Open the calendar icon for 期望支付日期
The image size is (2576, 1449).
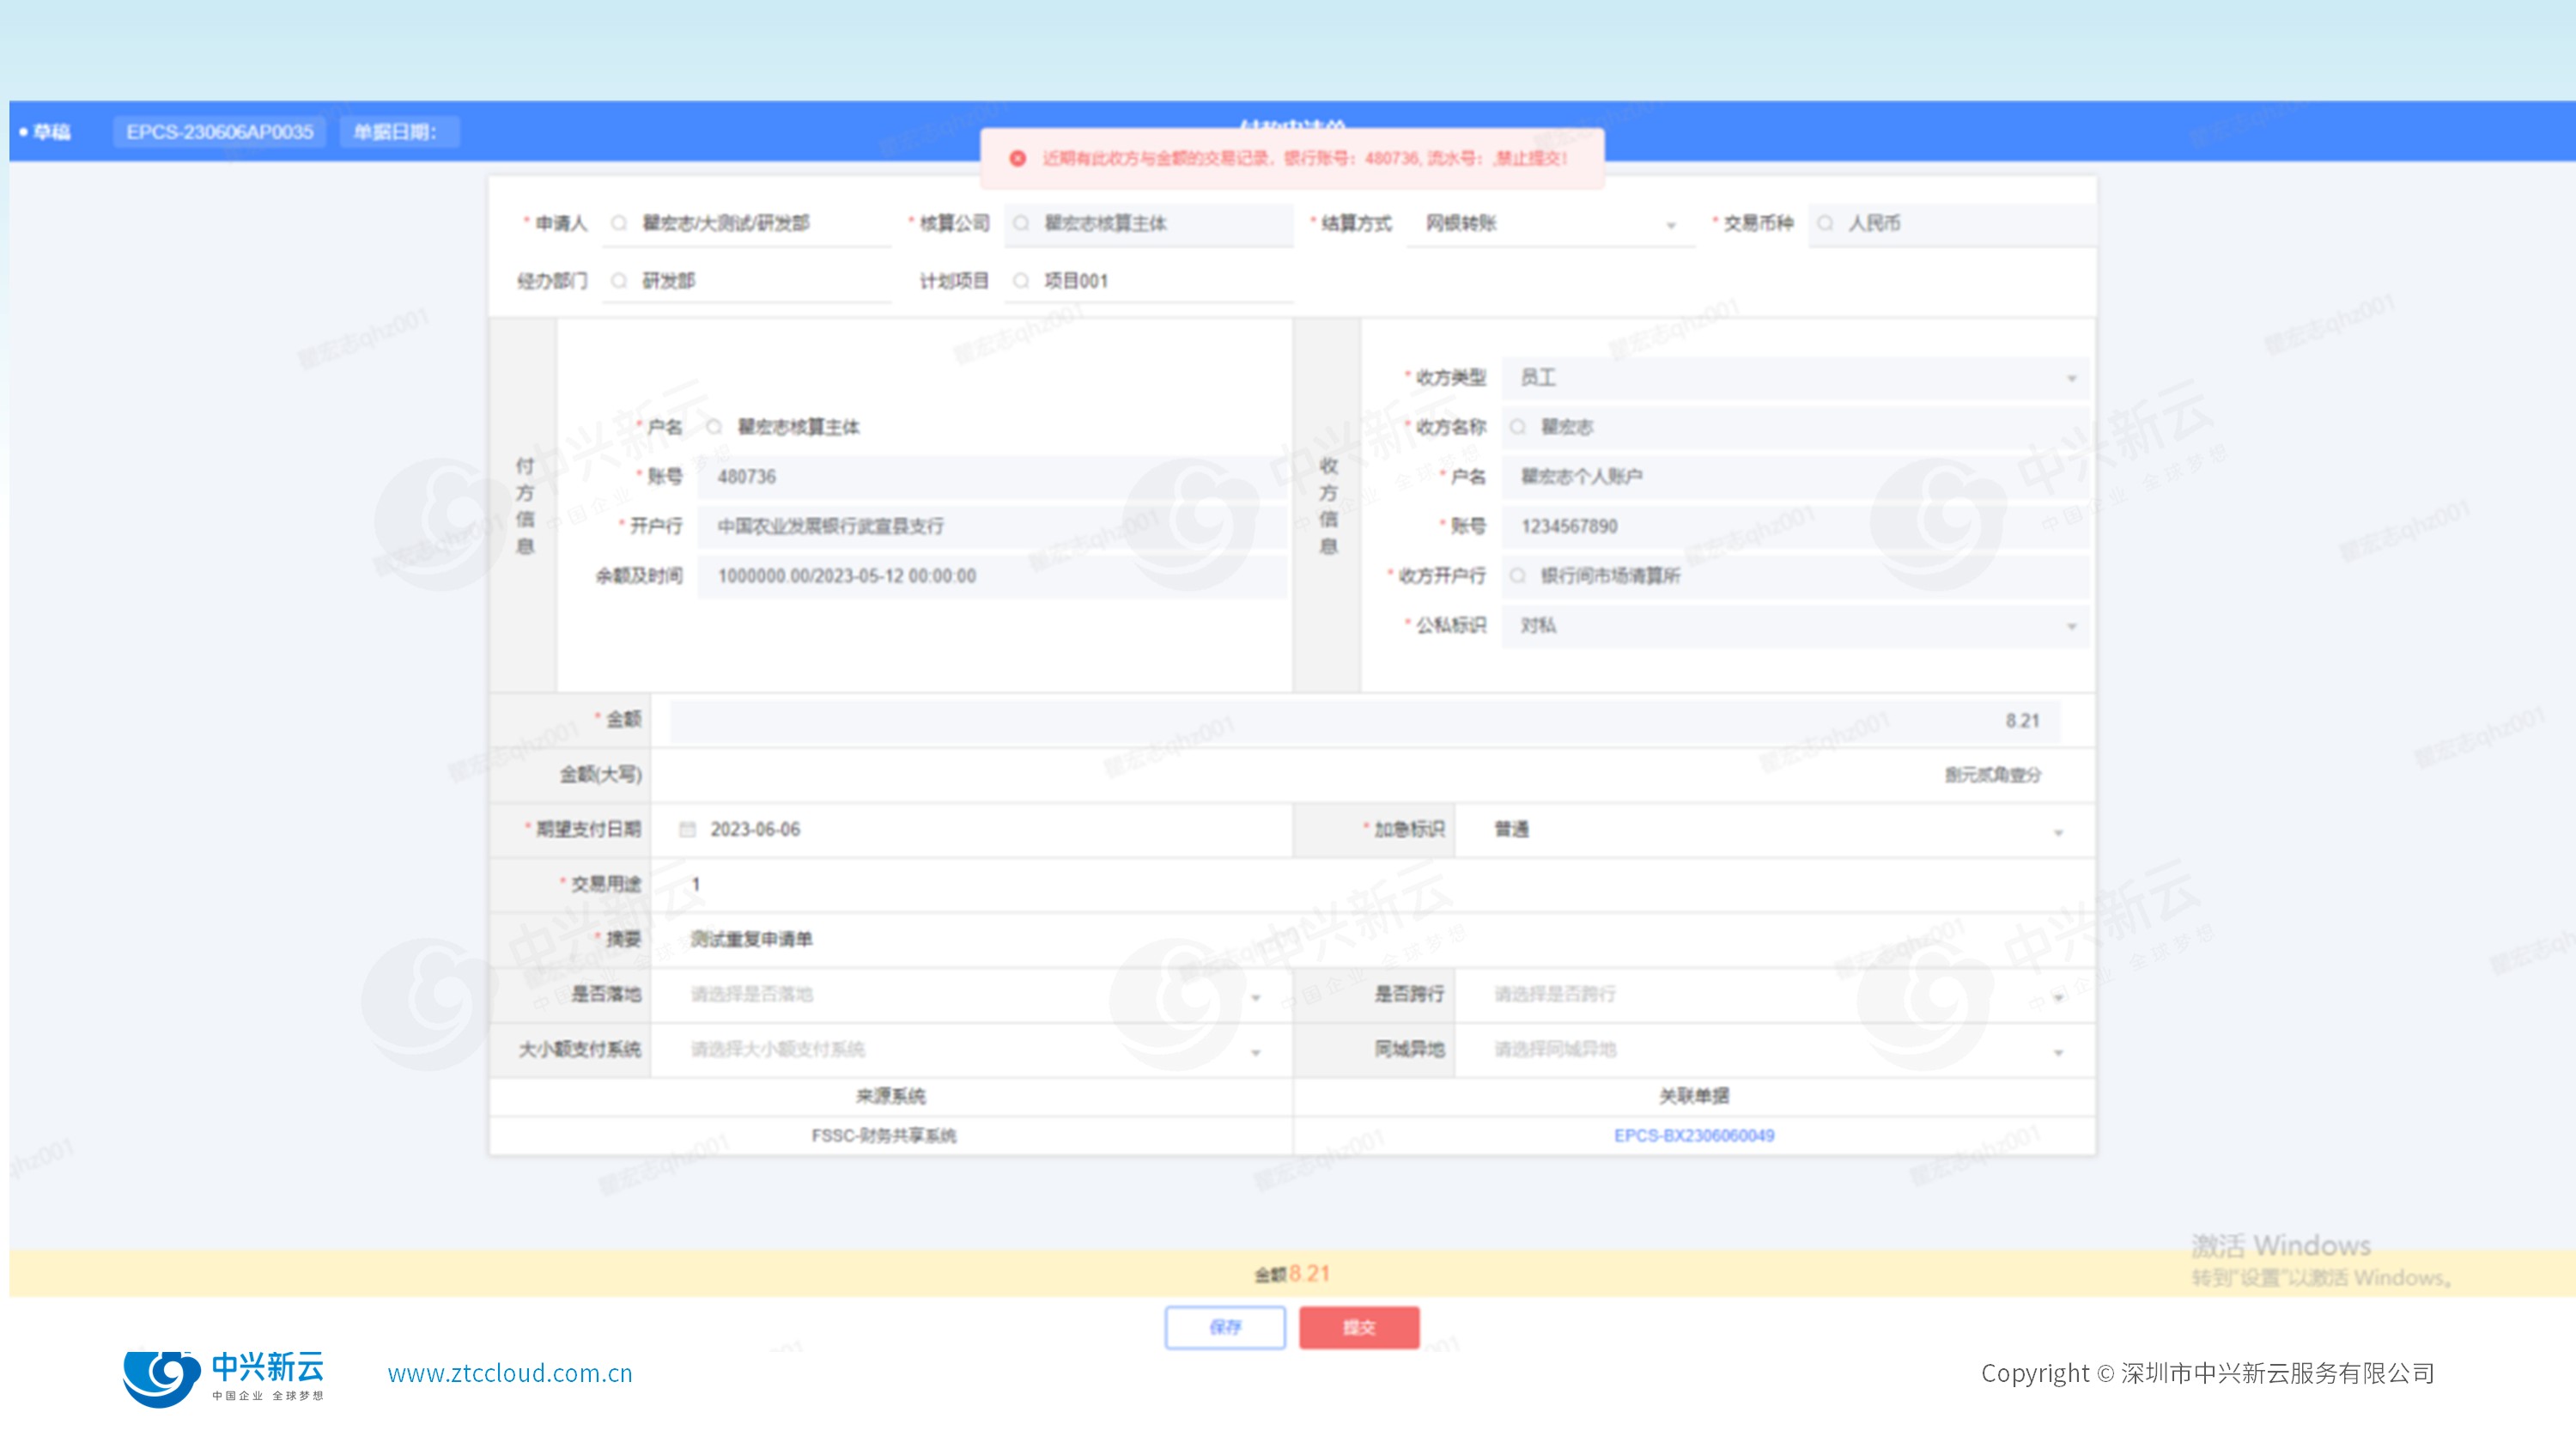click(687, 829)
